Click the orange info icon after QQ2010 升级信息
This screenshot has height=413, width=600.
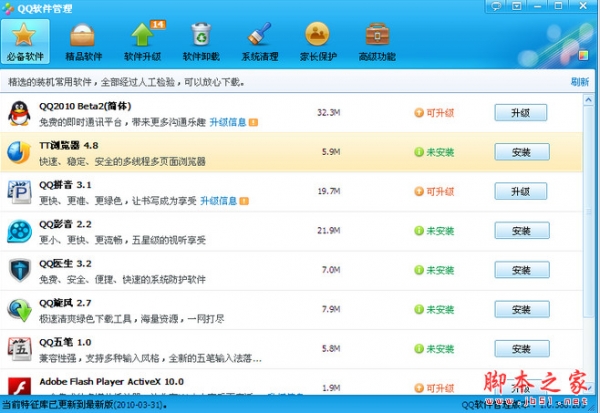pos(253,122)
